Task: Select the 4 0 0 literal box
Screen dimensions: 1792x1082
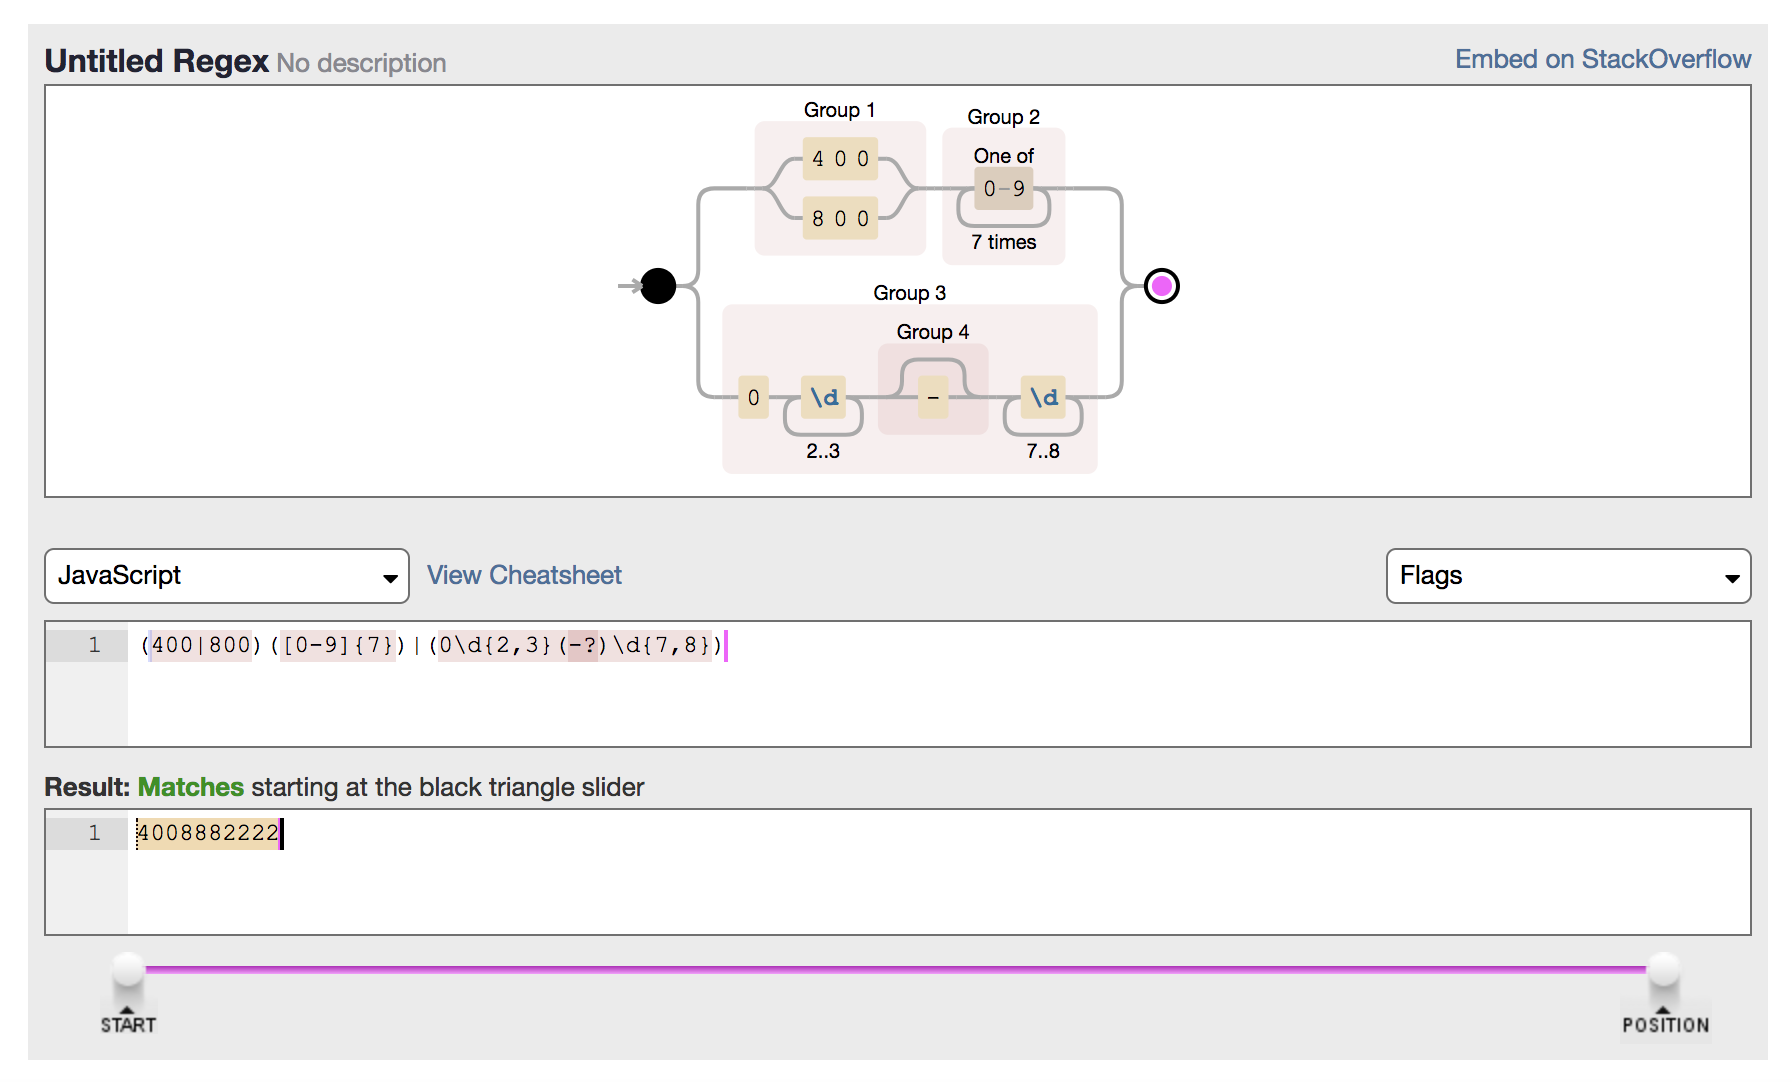Action: pos(840,159)
